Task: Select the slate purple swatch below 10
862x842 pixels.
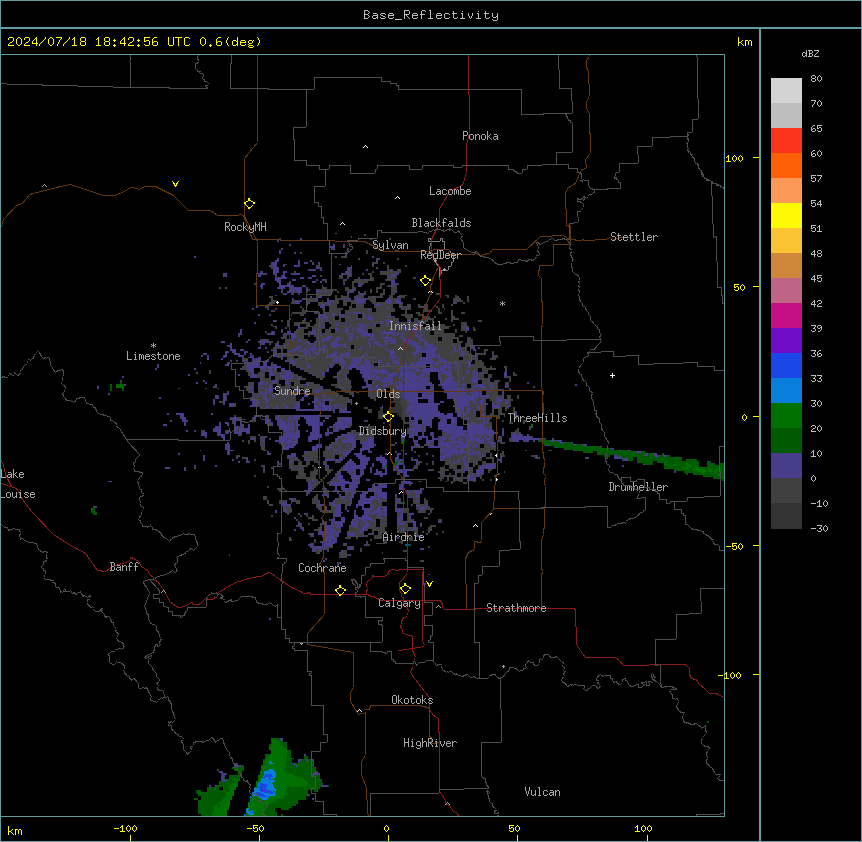Action: [x=786, y=466]
